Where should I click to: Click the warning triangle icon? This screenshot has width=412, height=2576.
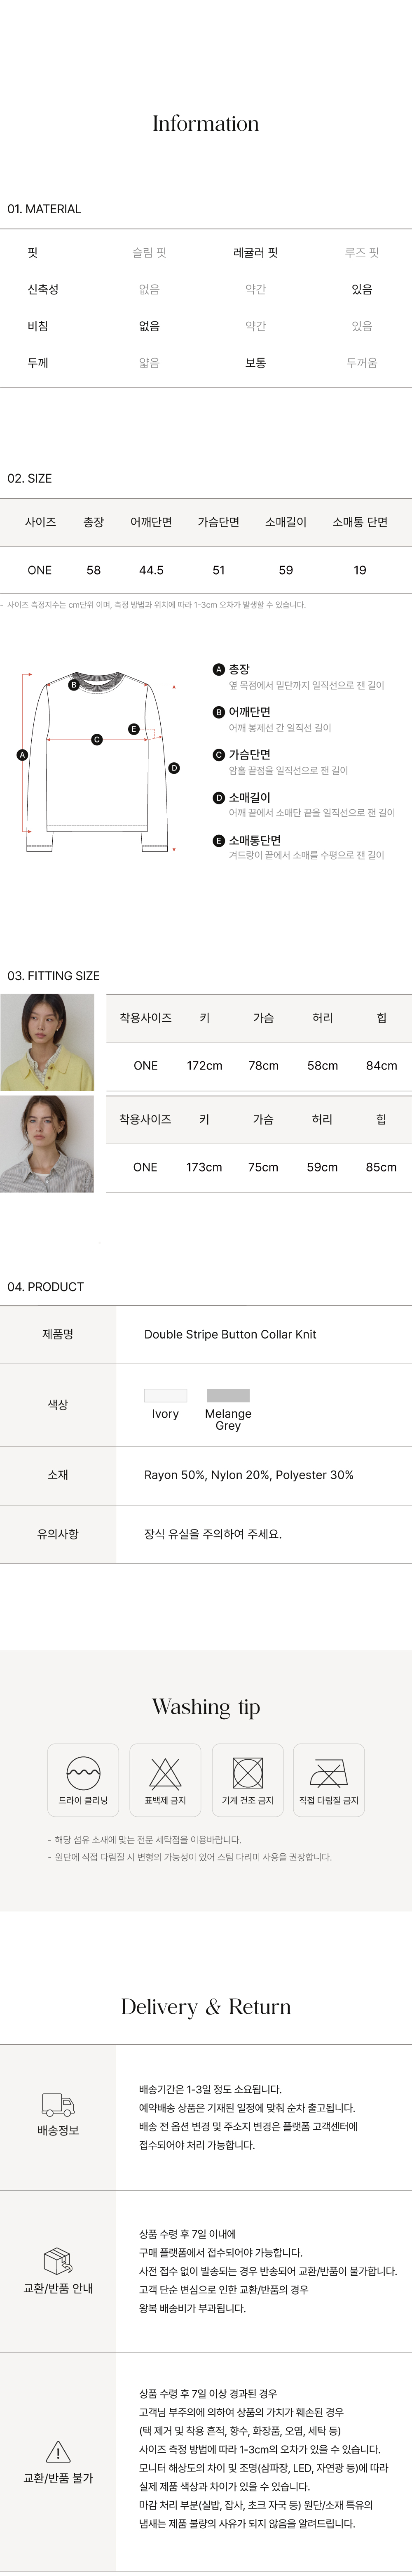pyautogui.click(x=58, y=2451)
